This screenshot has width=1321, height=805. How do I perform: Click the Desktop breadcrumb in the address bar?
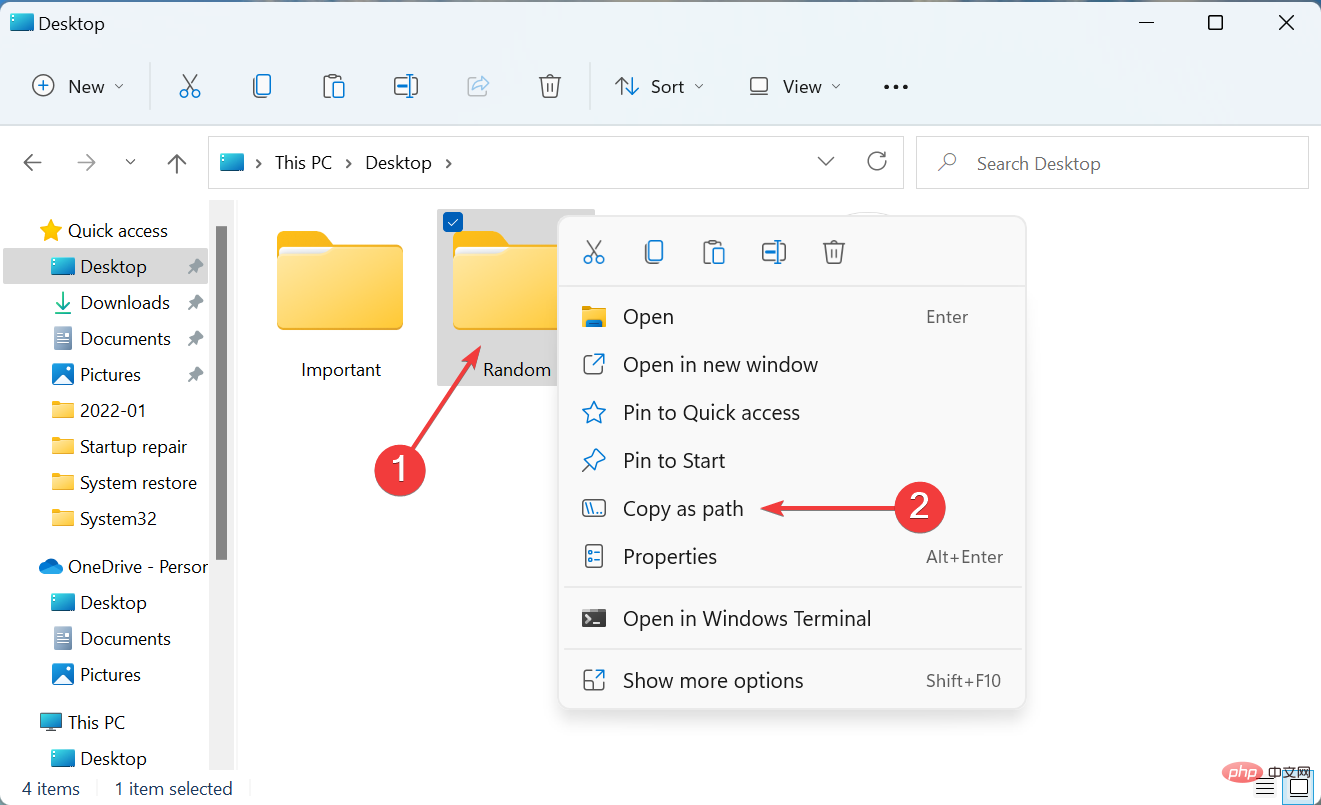click(398, 163)
